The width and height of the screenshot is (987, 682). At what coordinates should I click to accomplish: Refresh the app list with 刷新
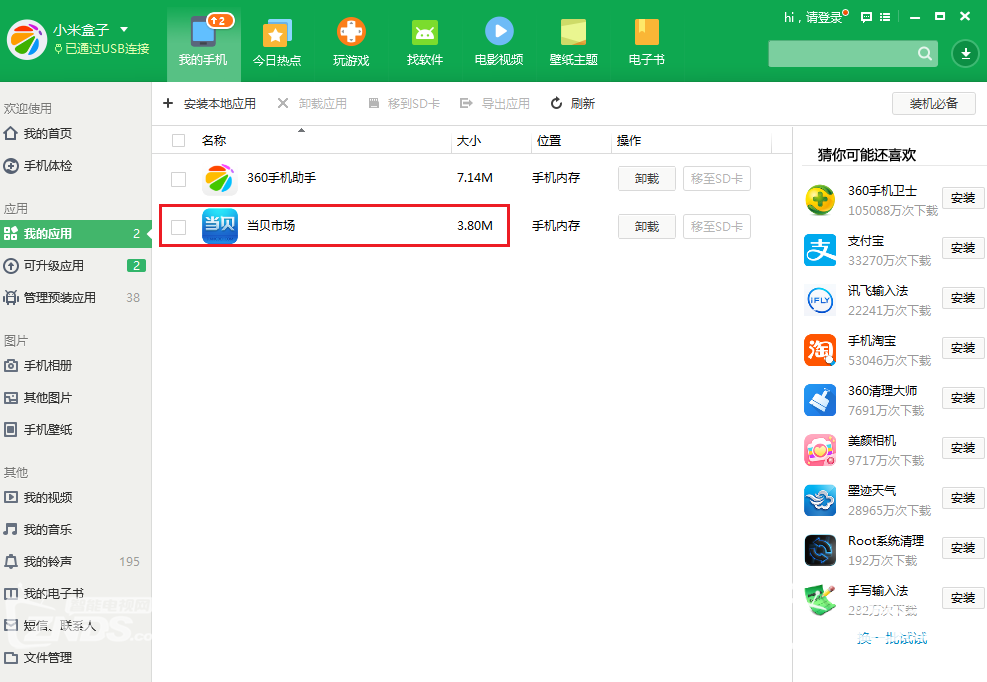[x=573, y=103]
